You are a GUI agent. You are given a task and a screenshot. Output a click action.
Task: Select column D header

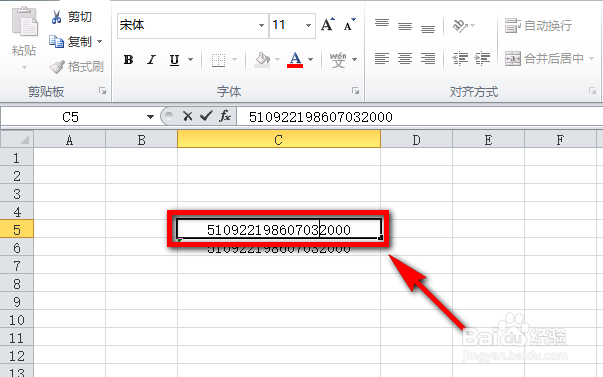coord(416,140)
